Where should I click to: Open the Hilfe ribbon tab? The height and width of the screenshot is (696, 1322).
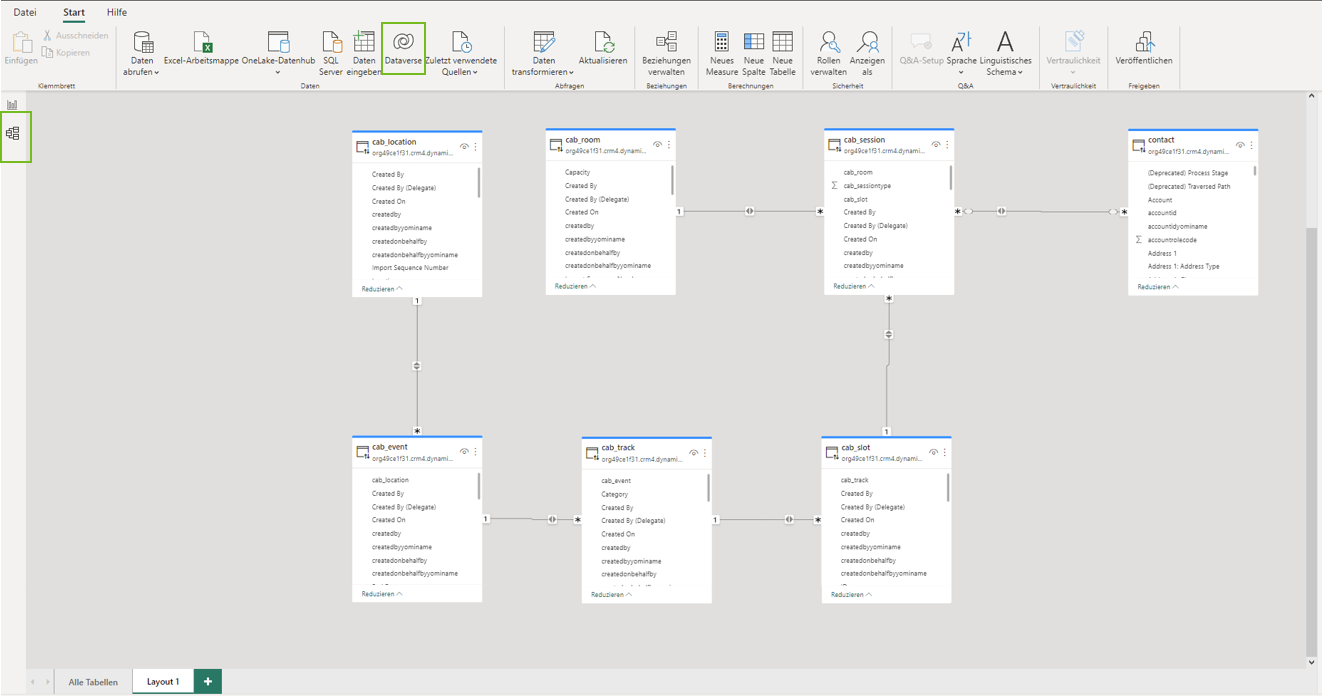(117, 12)
